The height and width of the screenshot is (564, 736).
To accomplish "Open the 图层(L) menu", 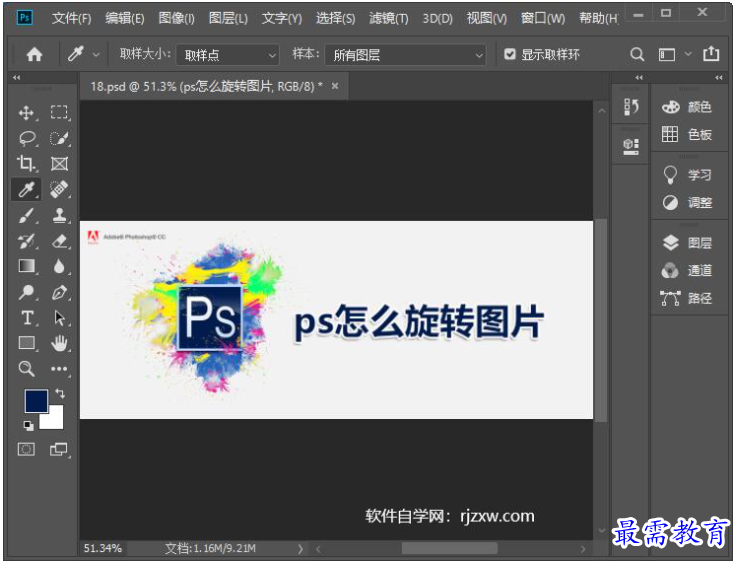I will [228, 18].
